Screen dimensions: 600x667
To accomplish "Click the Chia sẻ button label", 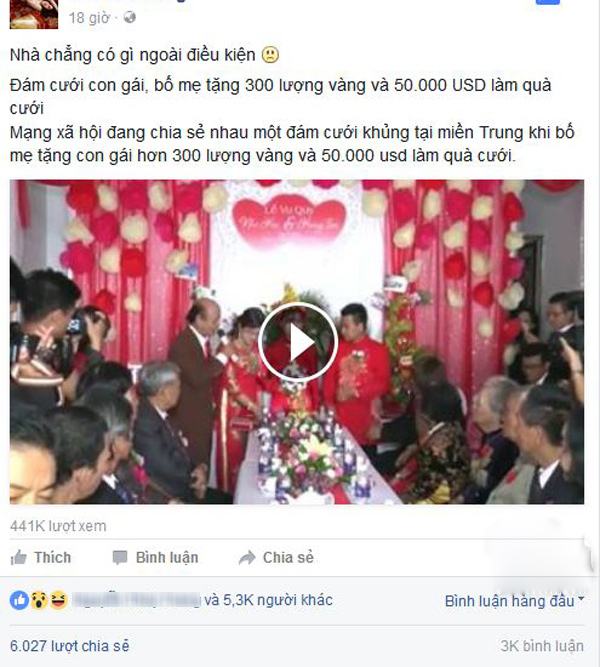I will click(288, 557).
